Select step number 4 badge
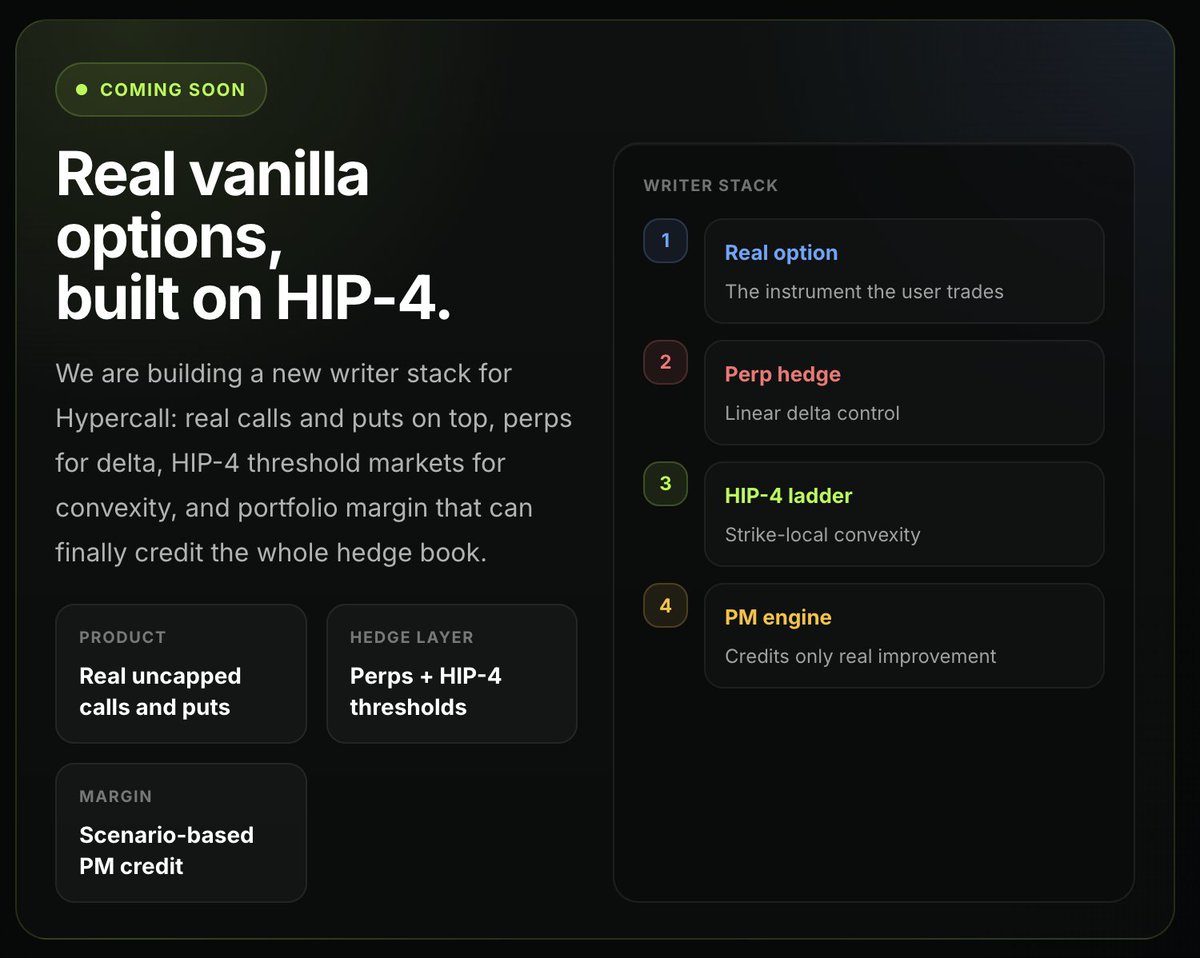Image resolution: width=1200 pixels, height=958 pixels. [x=666, y=605]
